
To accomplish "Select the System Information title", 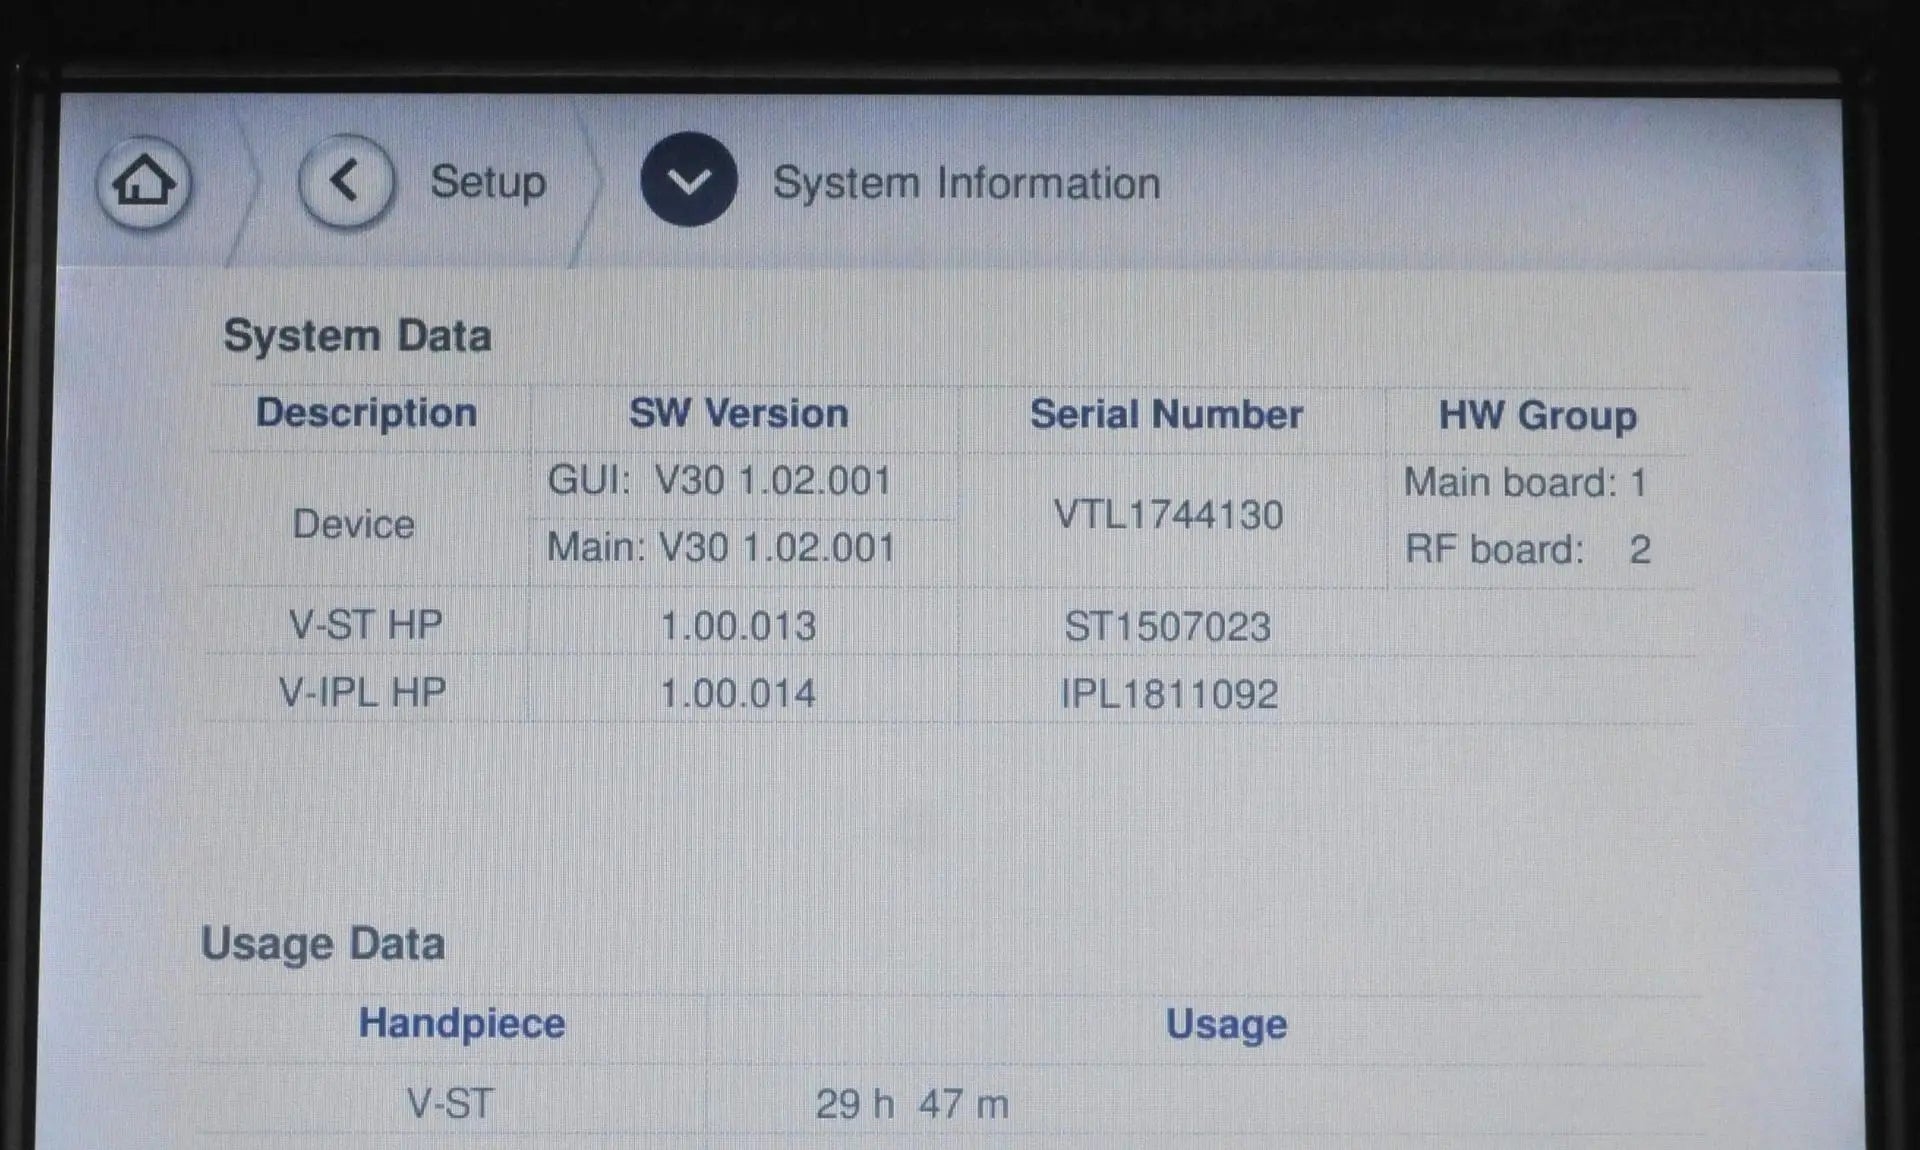I will pos(966,184).
